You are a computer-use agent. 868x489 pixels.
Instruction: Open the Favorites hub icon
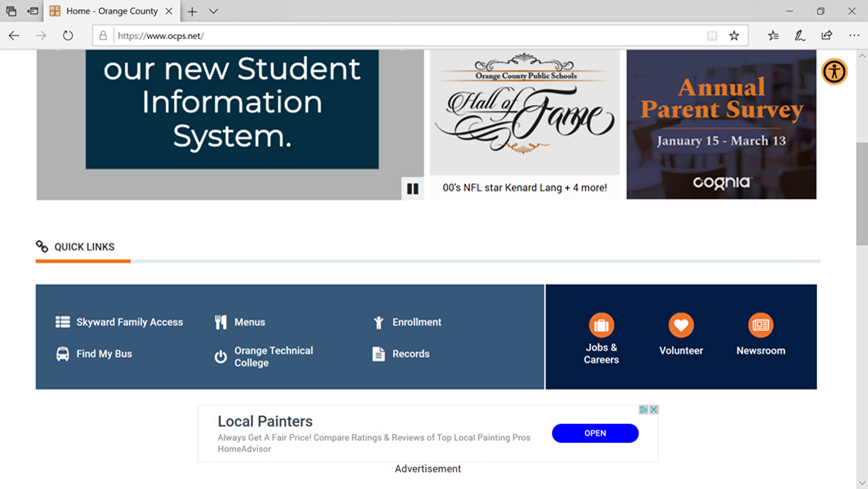(773, 36)
